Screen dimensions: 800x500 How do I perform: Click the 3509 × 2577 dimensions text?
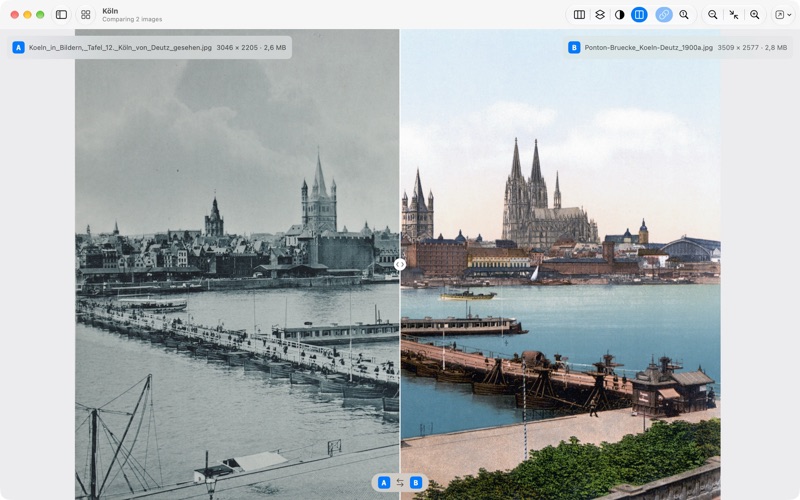(738, 47)
